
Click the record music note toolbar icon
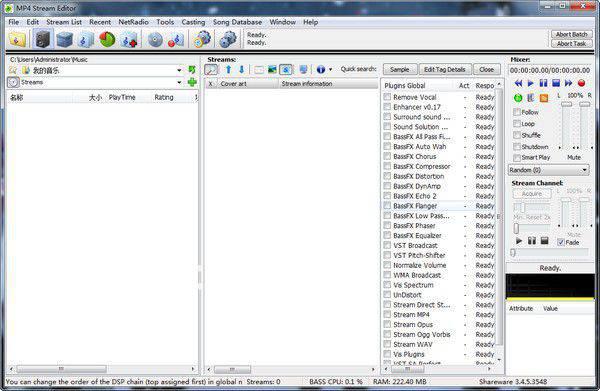point(176,40)
